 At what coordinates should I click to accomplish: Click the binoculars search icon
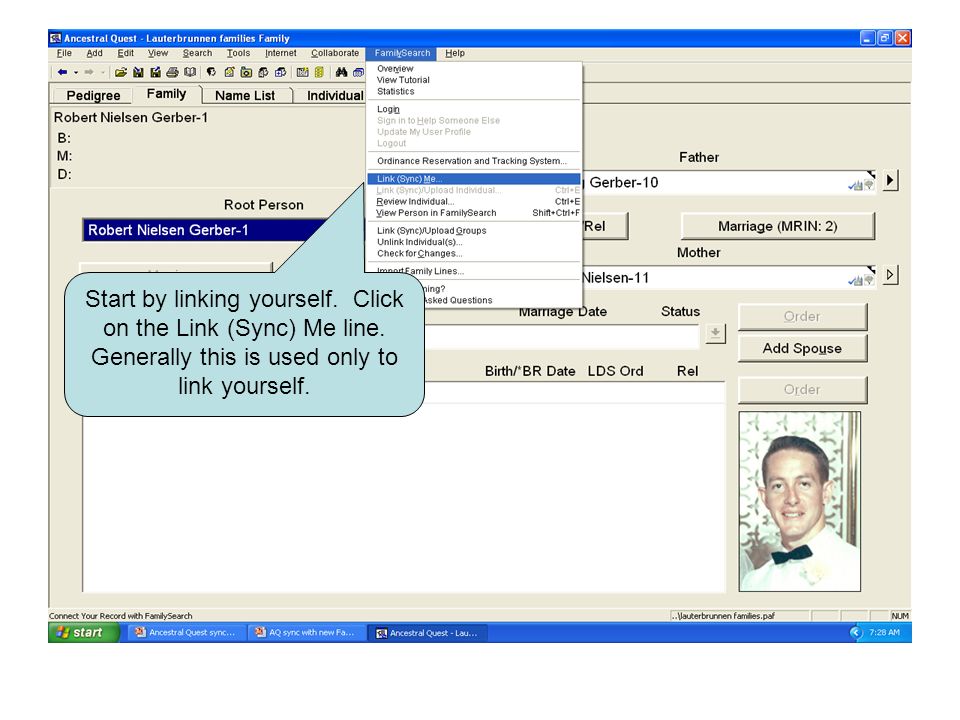pos(342,72)
